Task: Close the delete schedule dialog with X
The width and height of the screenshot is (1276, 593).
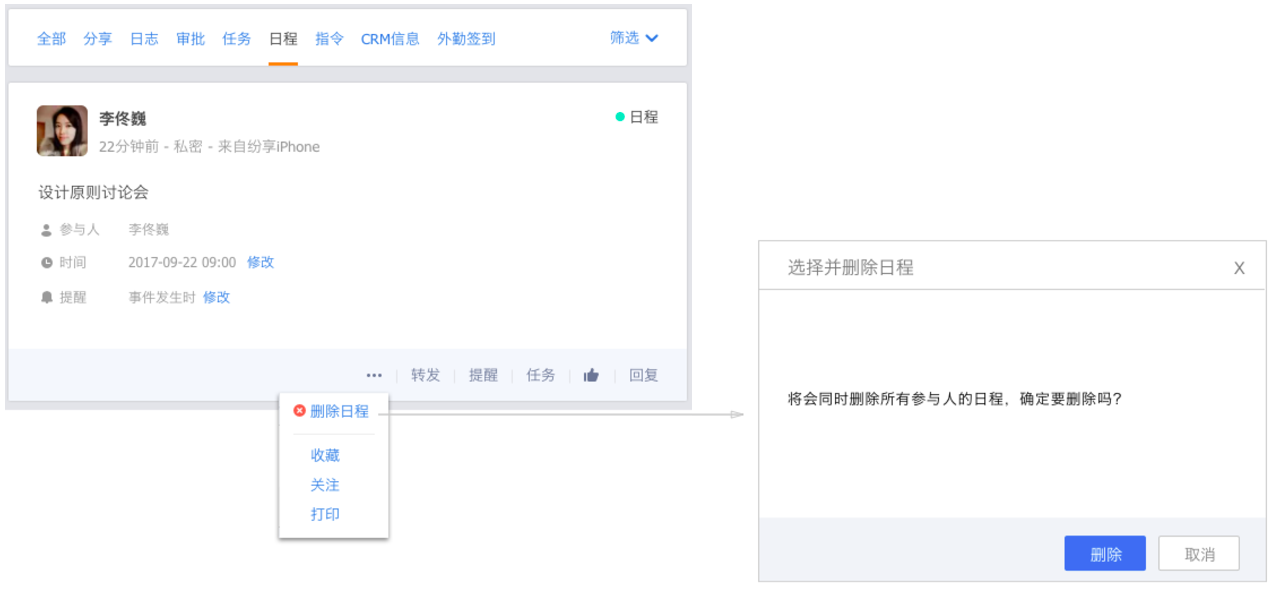Action: click(1239, 268)
